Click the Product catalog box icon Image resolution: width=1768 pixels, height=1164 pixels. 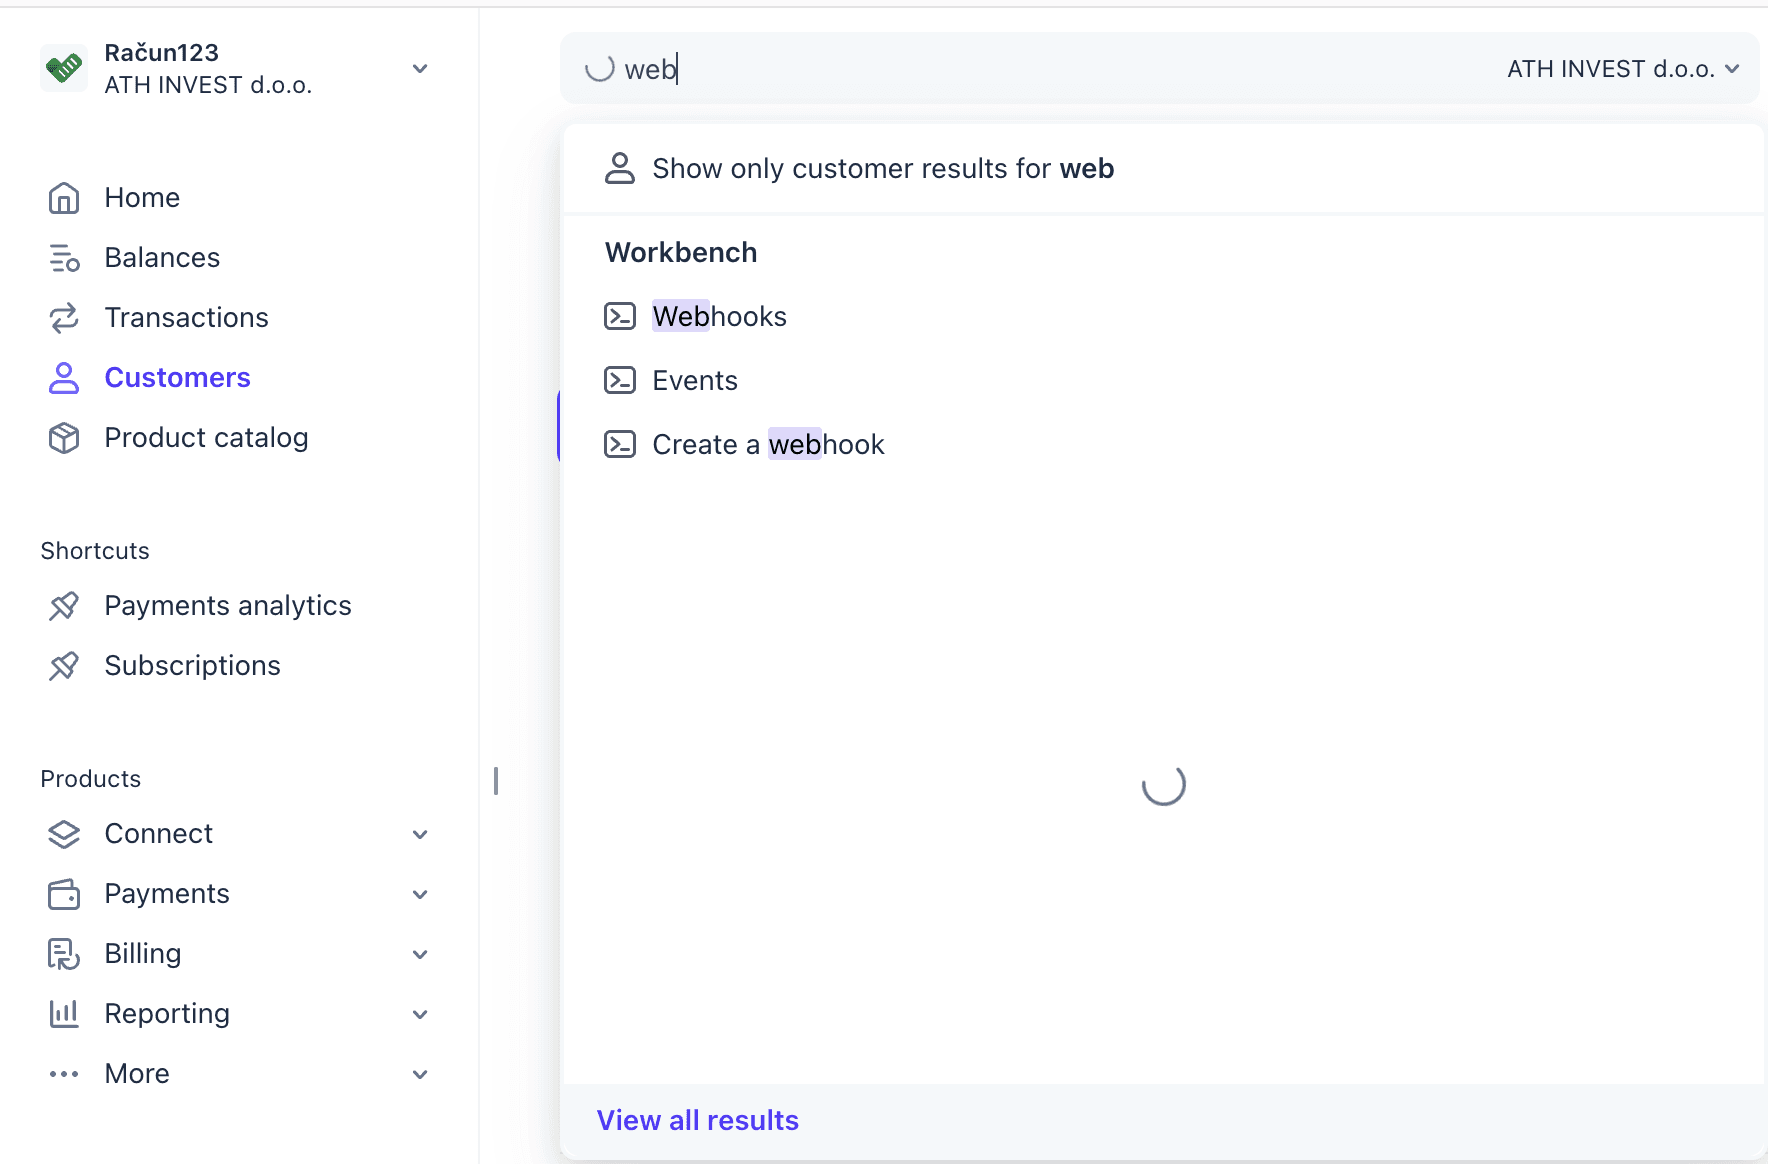point(64,437)
